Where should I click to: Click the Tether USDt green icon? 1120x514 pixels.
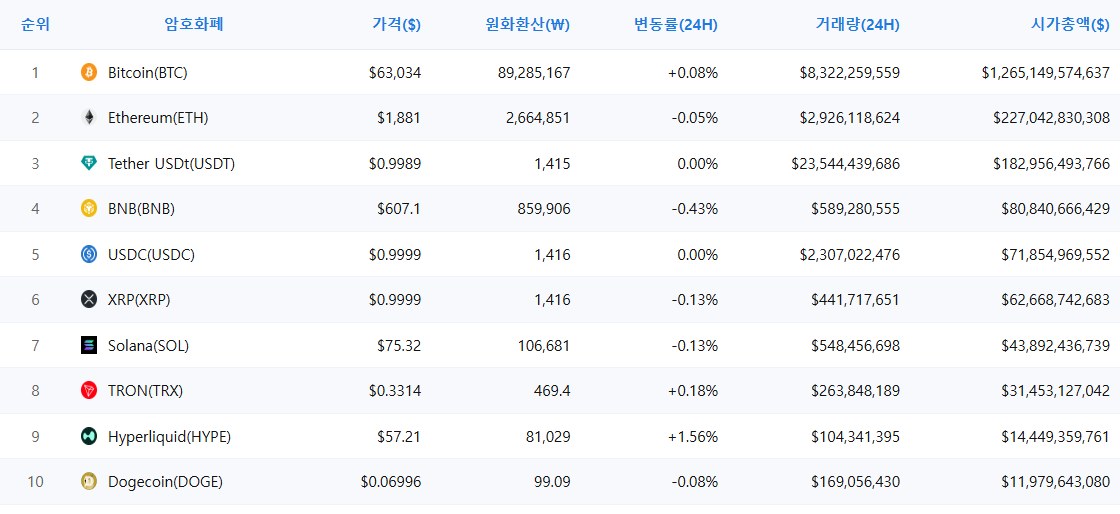(x=89, y=163)
